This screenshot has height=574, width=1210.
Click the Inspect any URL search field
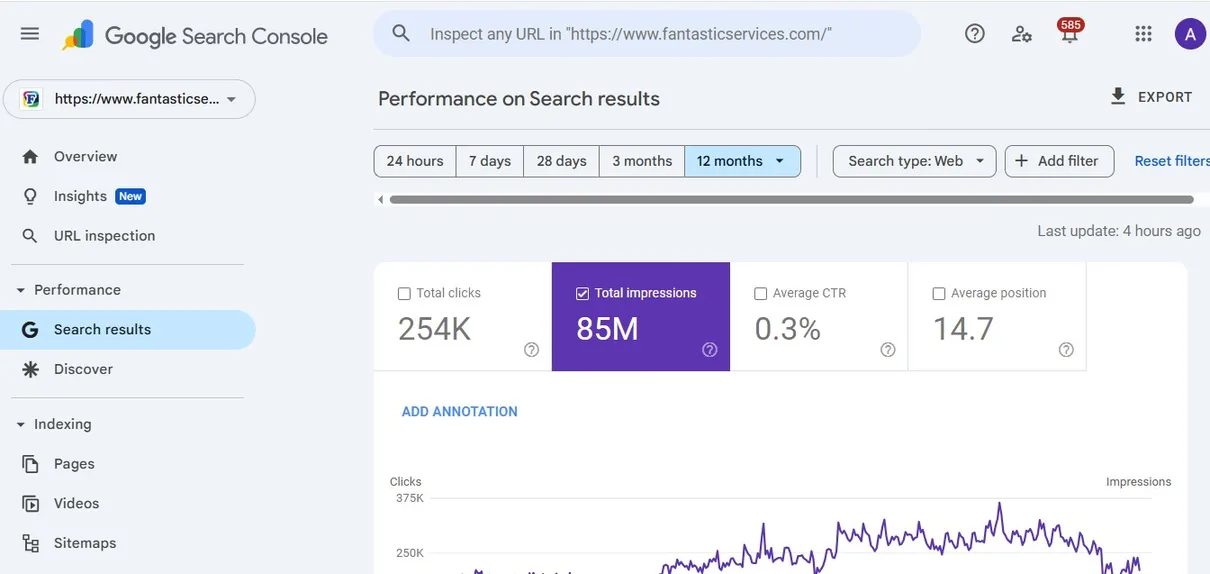pyautogui.click(x=647, y=34)
